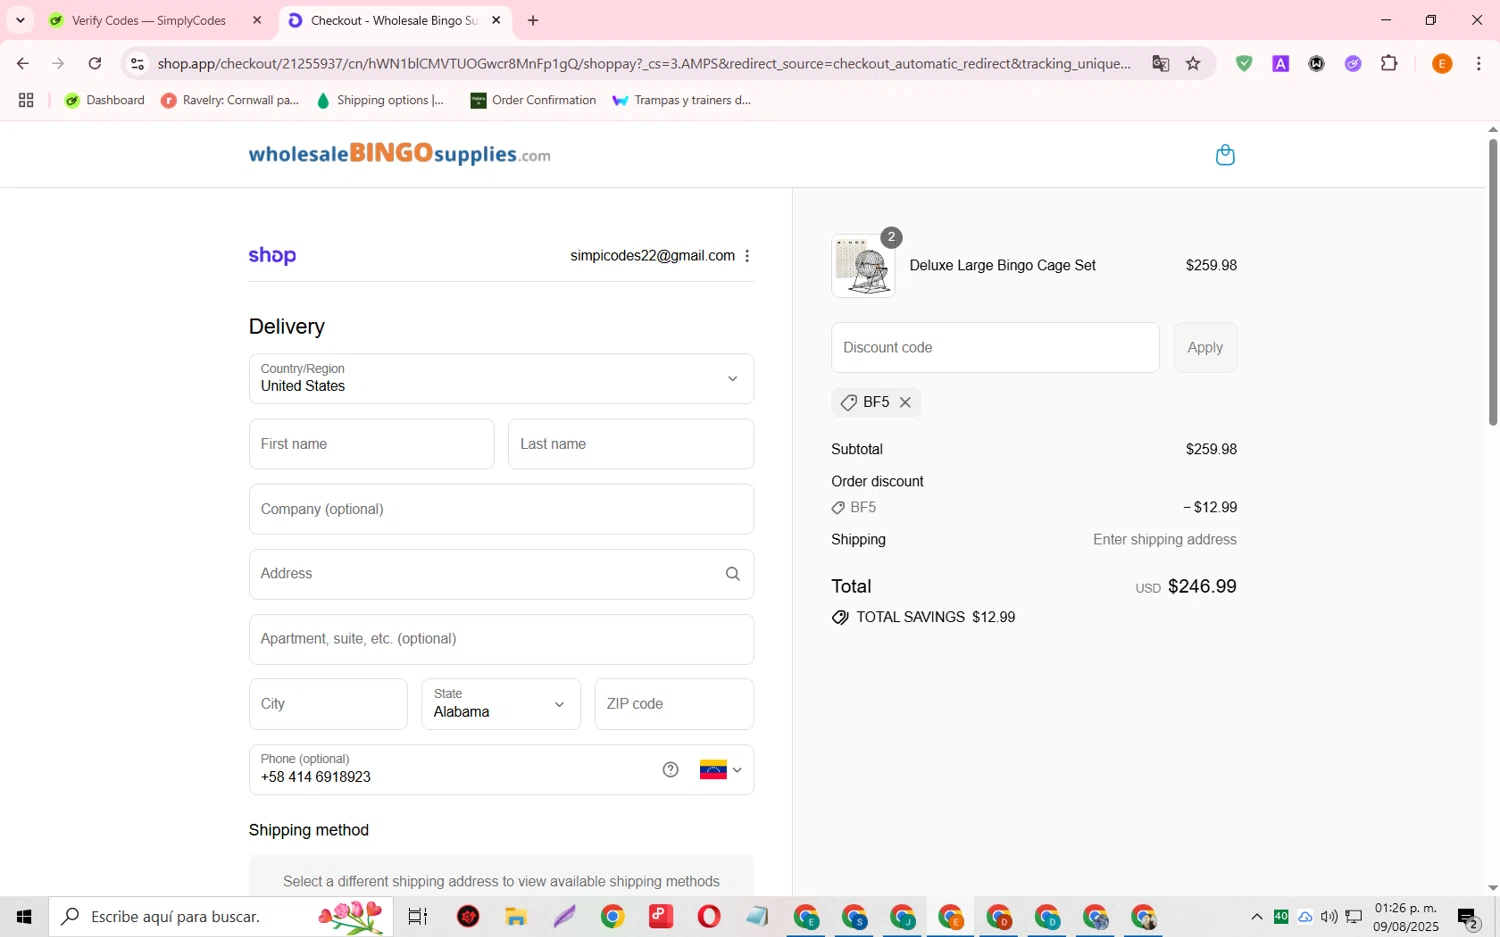Focus the Address input field
The image size is (1500, 937).
pyautogui.click(x=501, y=574)
